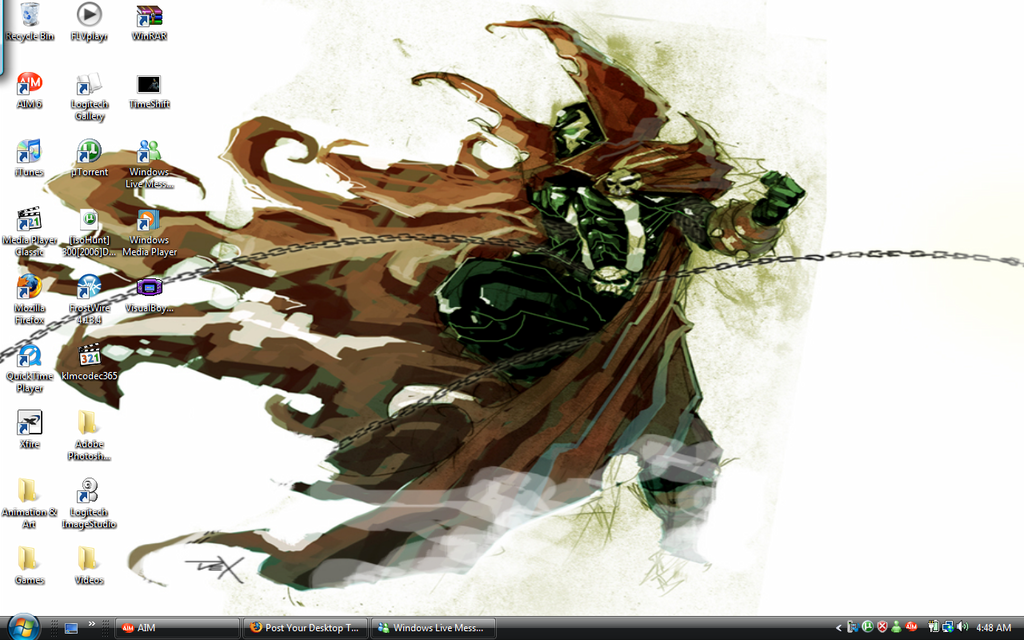The height and width of the screenshot is (640, 1024).
Task: Toggle the Windows Live Messenger tray status icon
Action: point(896,628)
